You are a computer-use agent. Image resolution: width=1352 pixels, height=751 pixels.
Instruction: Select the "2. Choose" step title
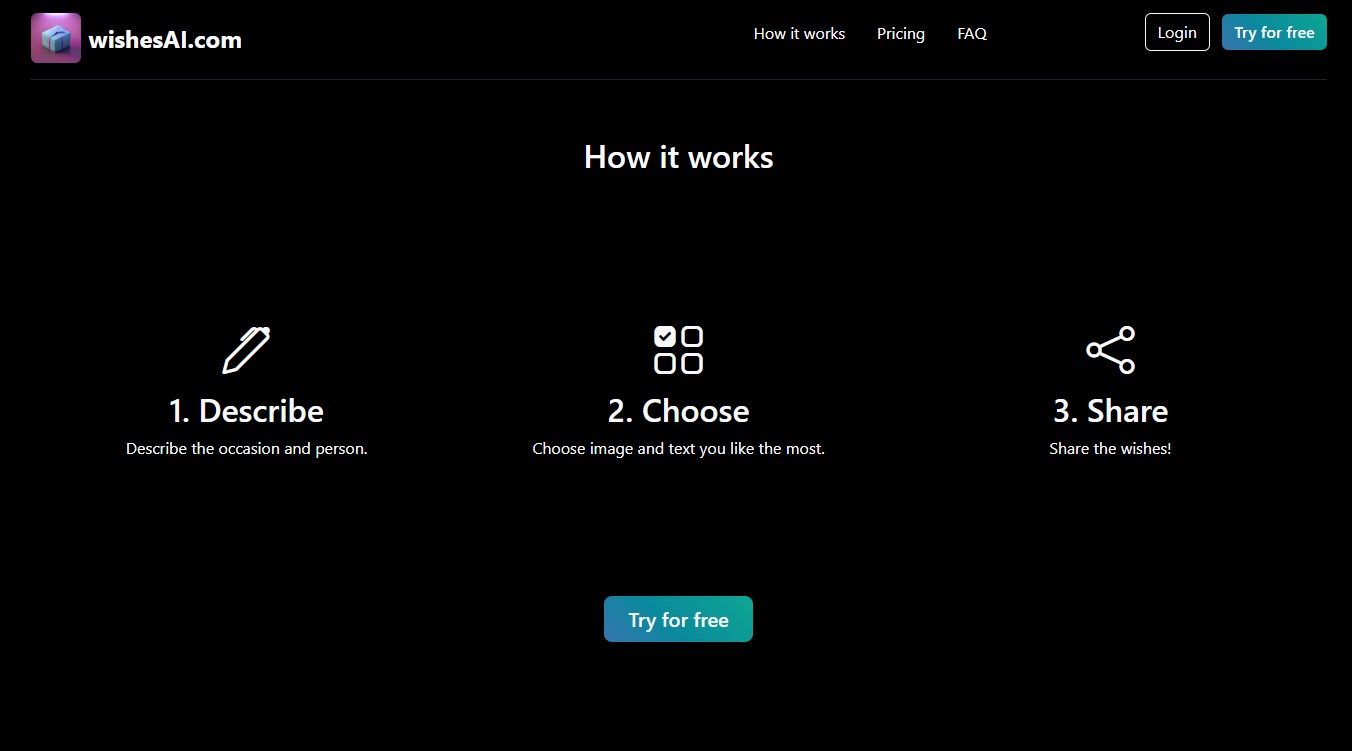(678, 411)
